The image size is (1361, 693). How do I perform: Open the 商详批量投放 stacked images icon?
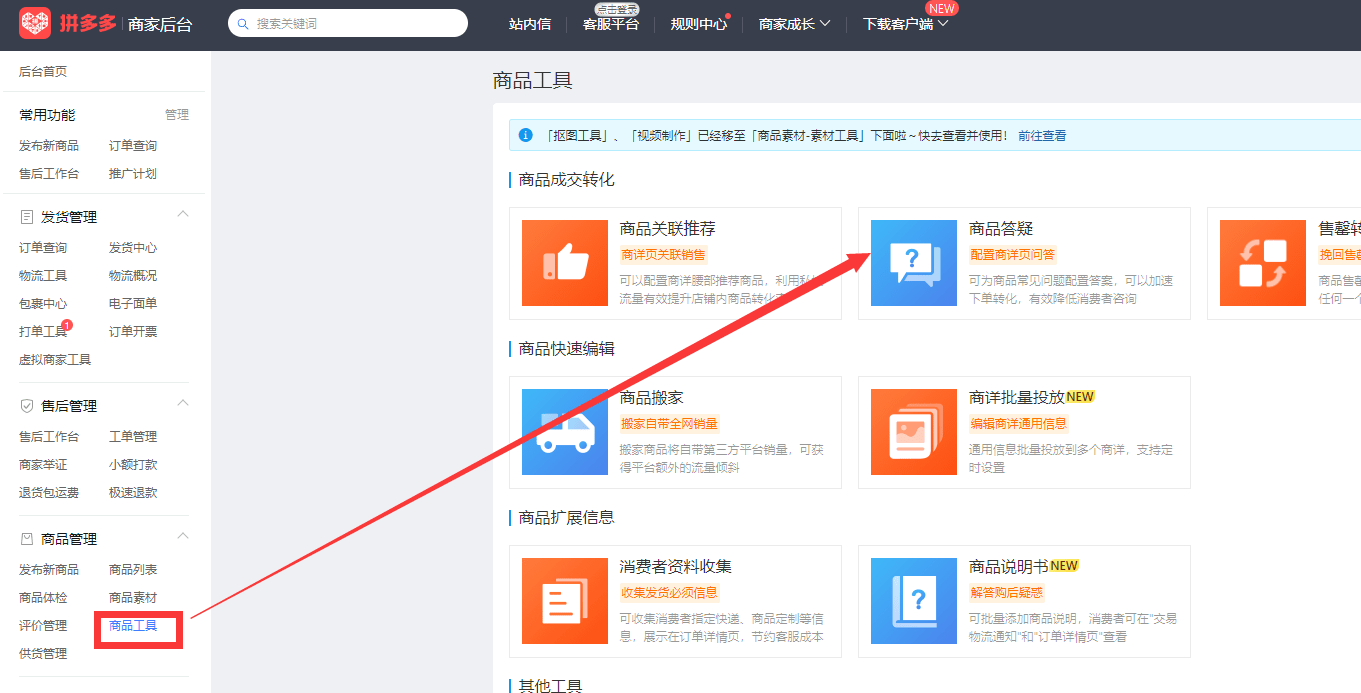click(x=913, y=432)
